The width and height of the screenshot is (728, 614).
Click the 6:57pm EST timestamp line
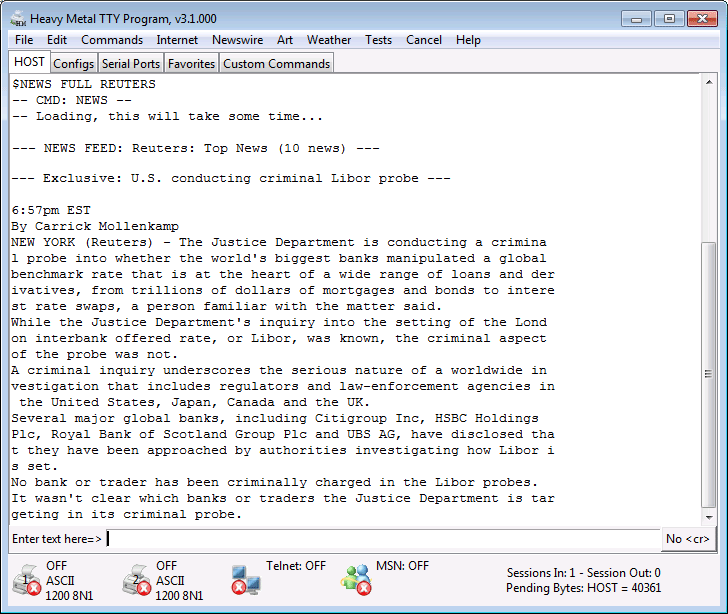click(x=51, y=210)
